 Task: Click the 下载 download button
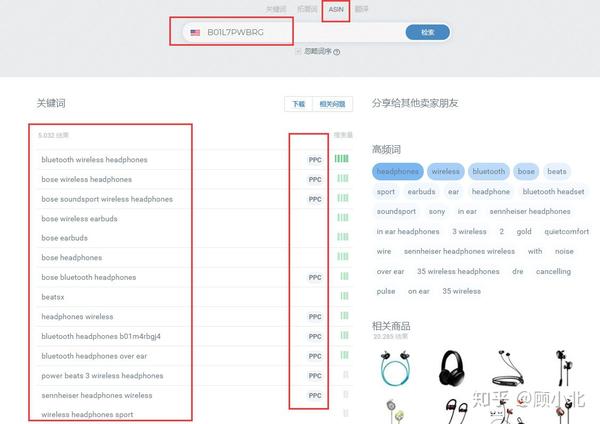(x=298, y=104)
